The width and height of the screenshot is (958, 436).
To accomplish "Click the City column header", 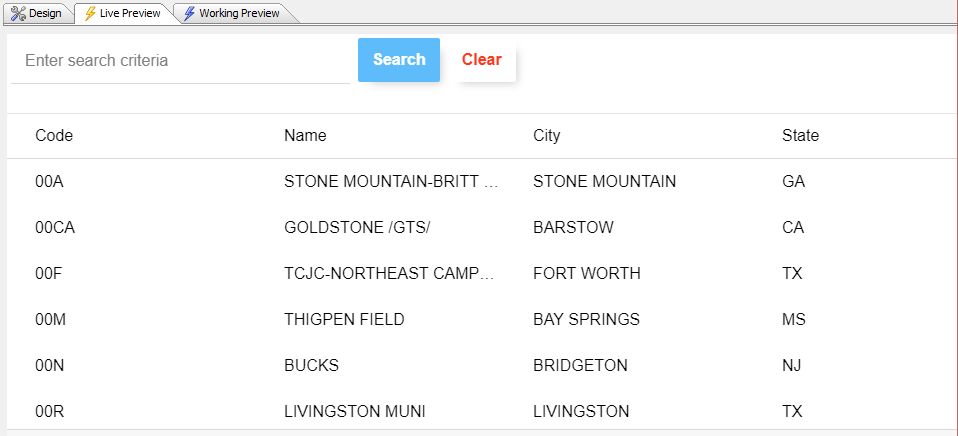I will pyautogui.click(x=546, y=136).
